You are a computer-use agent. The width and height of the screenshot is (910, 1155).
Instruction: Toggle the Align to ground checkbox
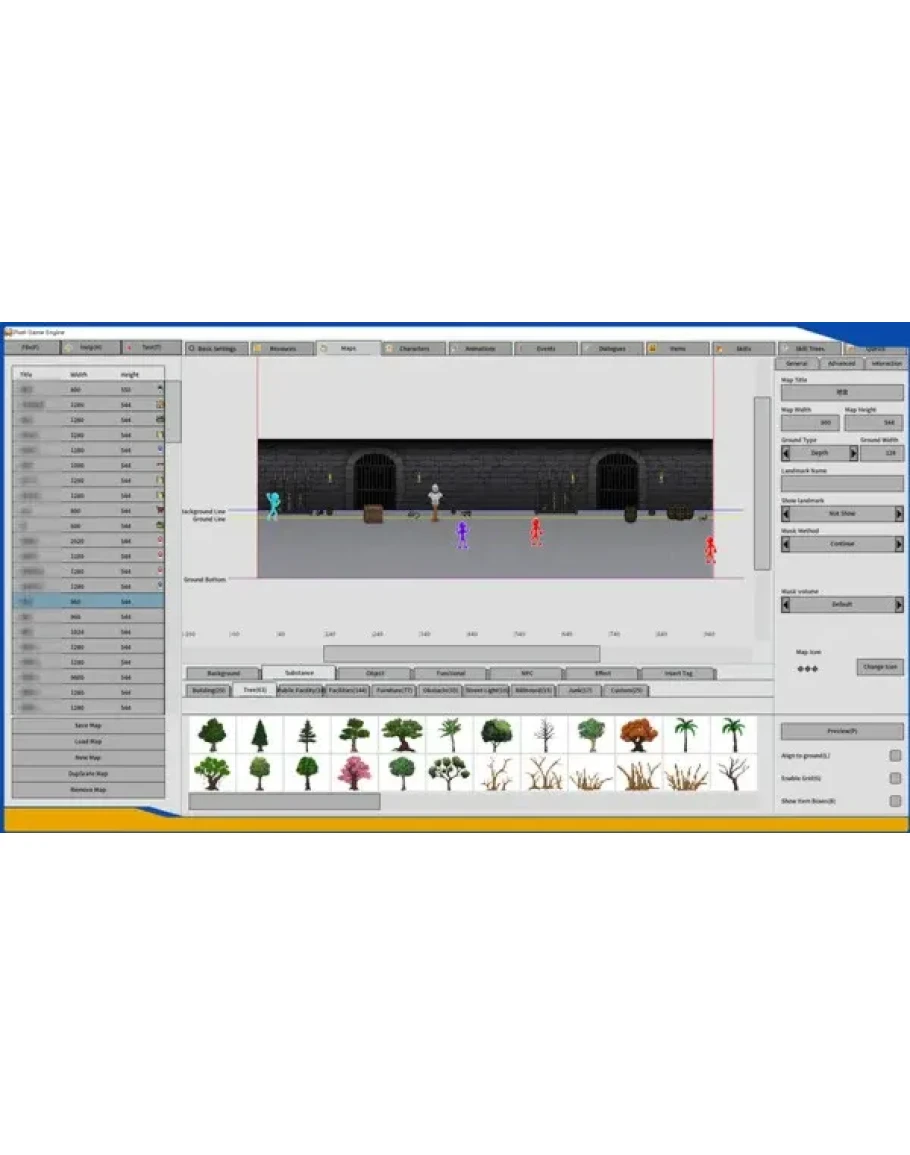point(895,756)
